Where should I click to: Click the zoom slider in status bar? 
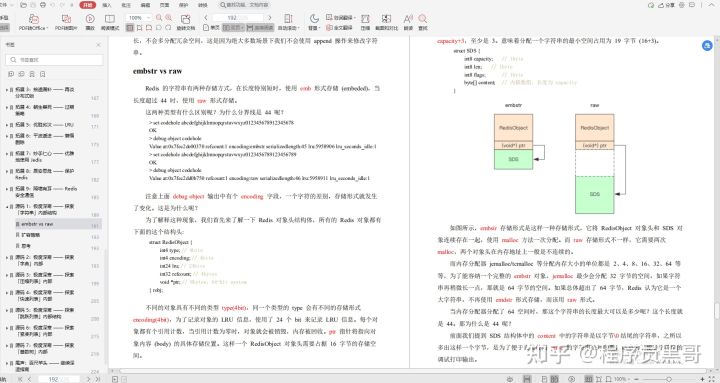(669, 379)
